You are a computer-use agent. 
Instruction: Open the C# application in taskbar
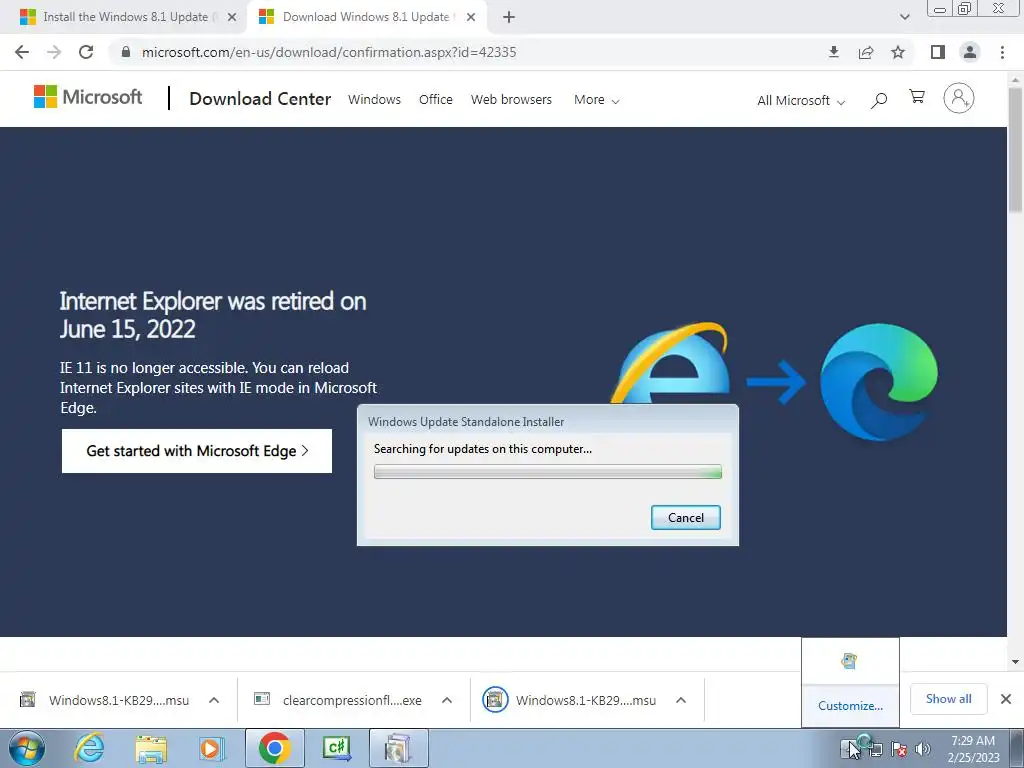[337, 748]
